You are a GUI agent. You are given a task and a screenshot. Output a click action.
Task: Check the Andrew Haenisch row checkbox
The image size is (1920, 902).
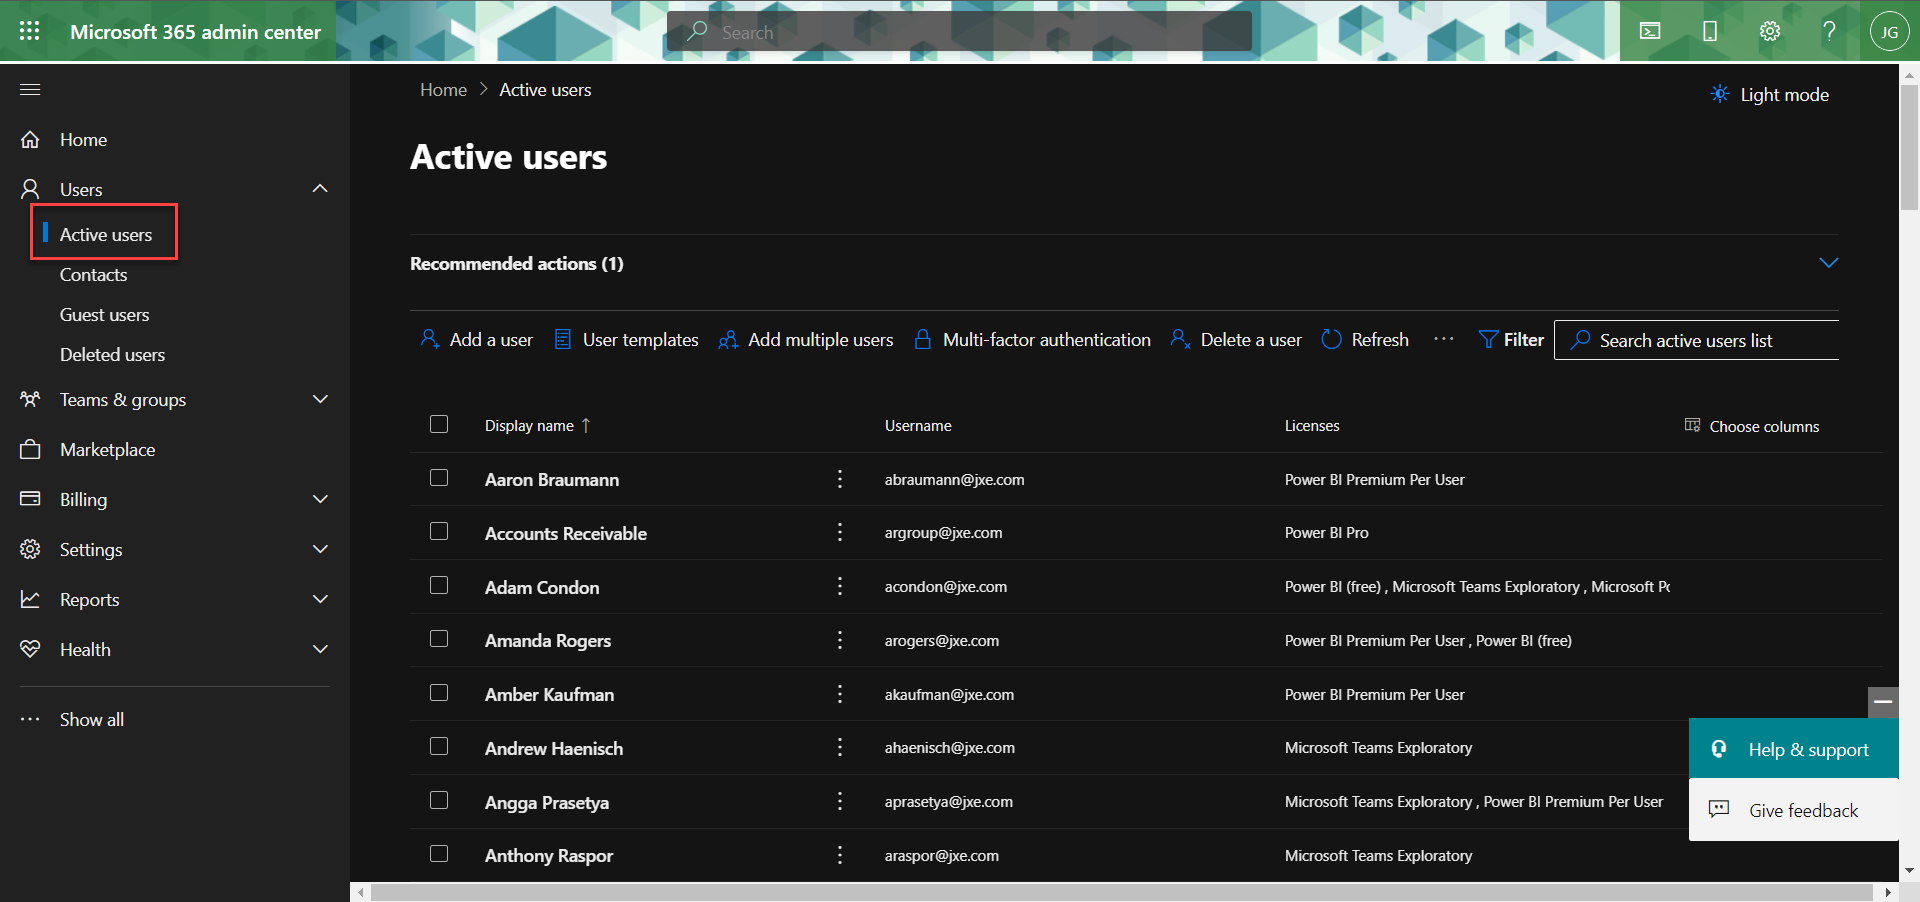(x=439, y=746)
